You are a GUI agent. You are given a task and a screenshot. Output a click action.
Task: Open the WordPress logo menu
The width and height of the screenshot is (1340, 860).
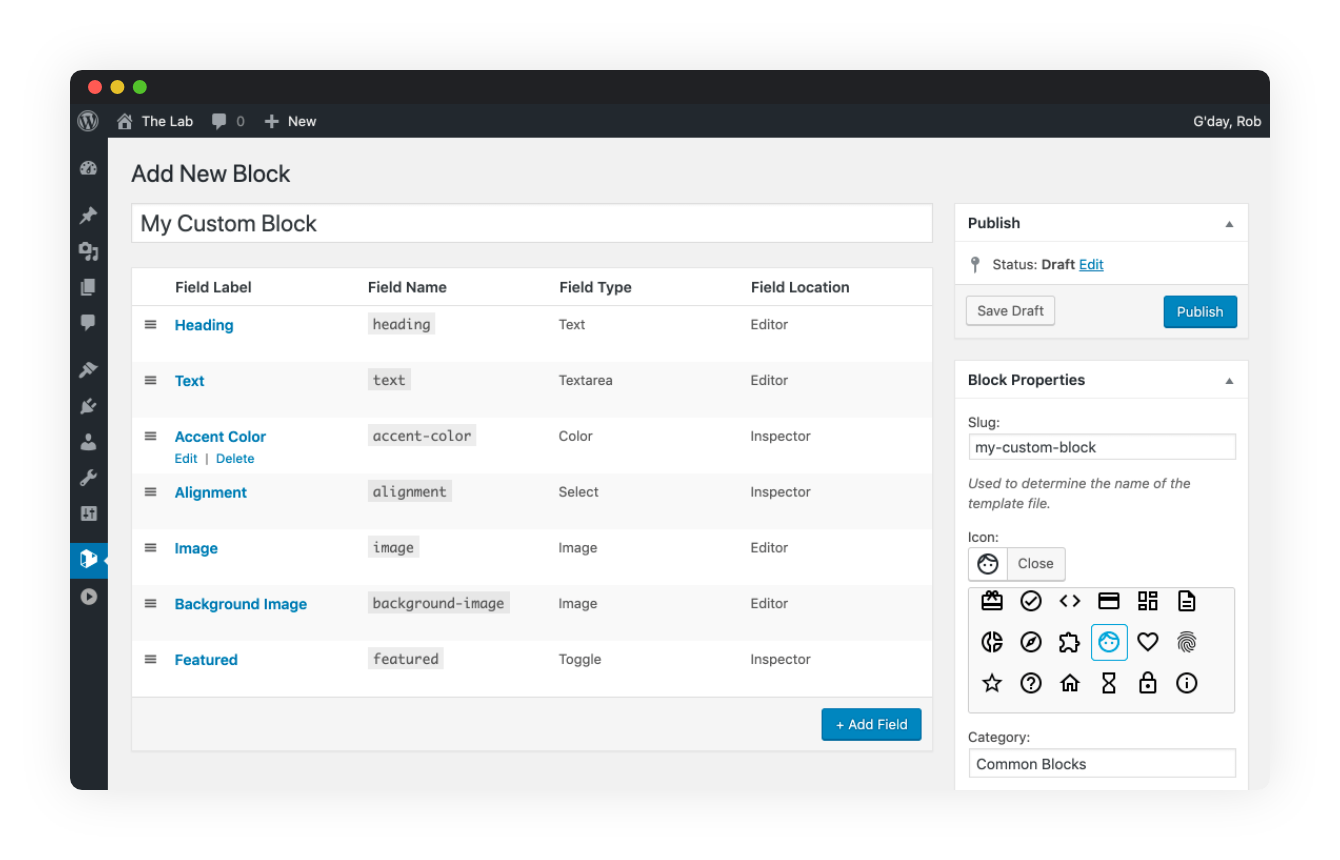click(x=88, y=121)
